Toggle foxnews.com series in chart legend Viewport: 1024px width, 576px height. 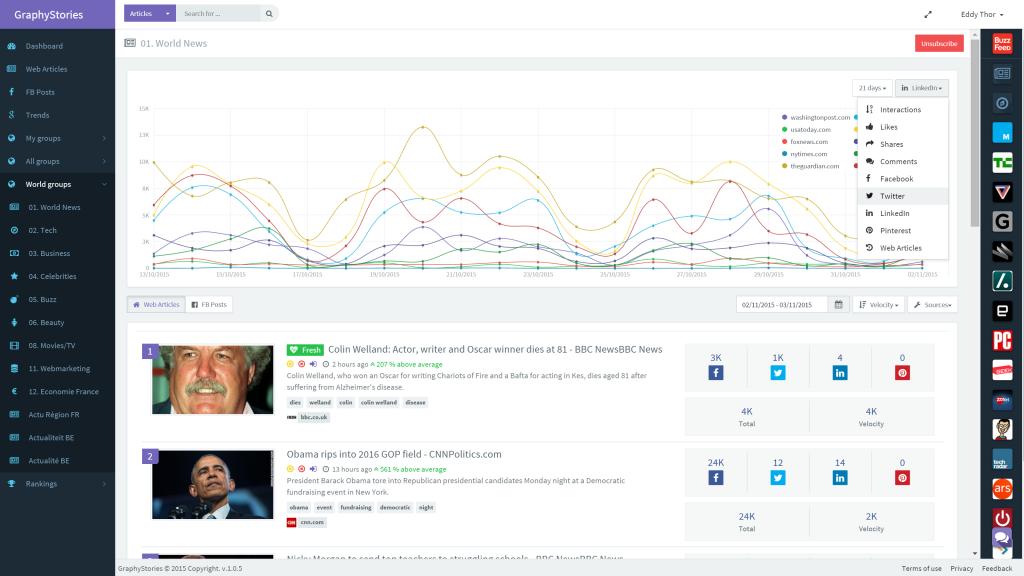805,142
